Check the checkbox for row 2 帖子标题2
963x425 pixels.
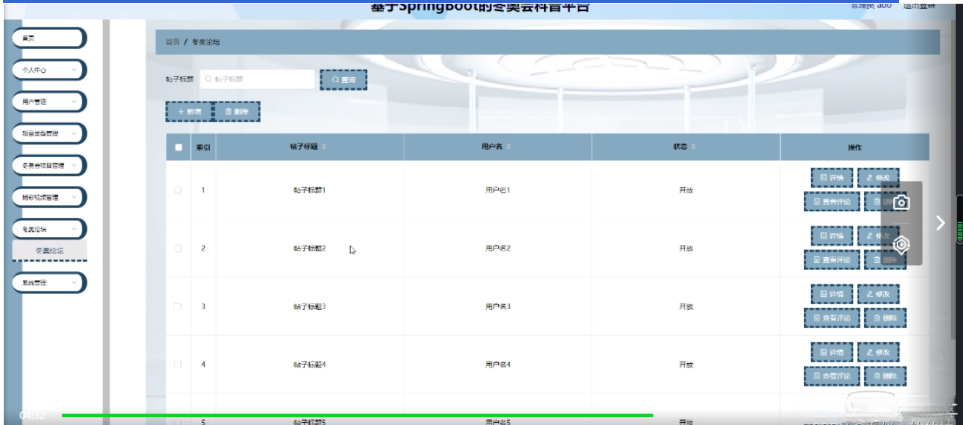click(178, 249)
